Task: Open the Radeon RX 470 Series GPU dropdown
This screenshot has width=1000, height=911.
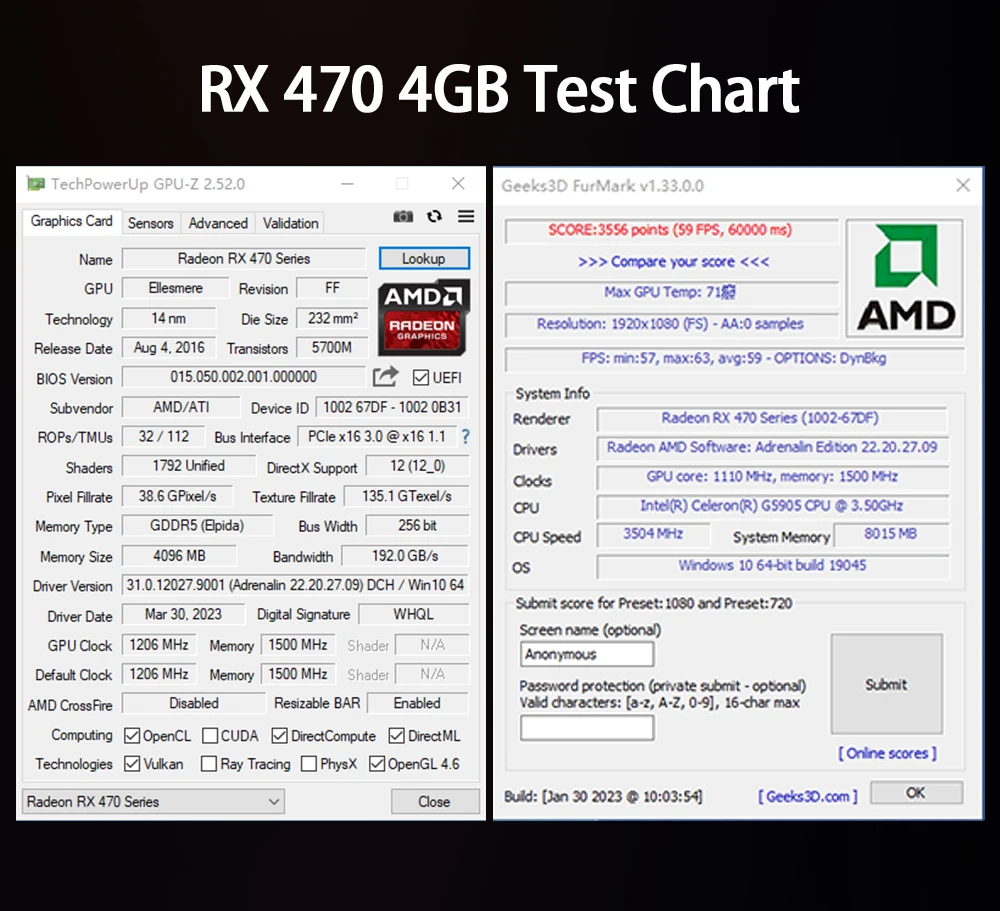Action: coord(154,801)
